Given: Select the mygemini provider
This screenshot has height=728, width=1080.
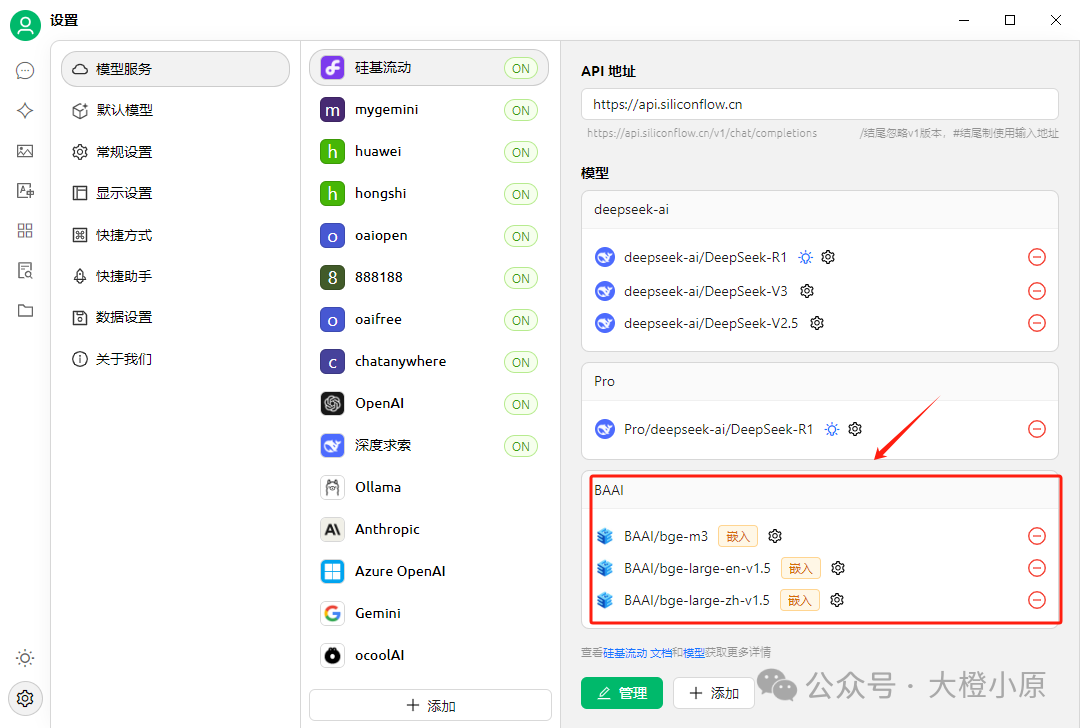Looking at the screenshot, I should [429, 110].
